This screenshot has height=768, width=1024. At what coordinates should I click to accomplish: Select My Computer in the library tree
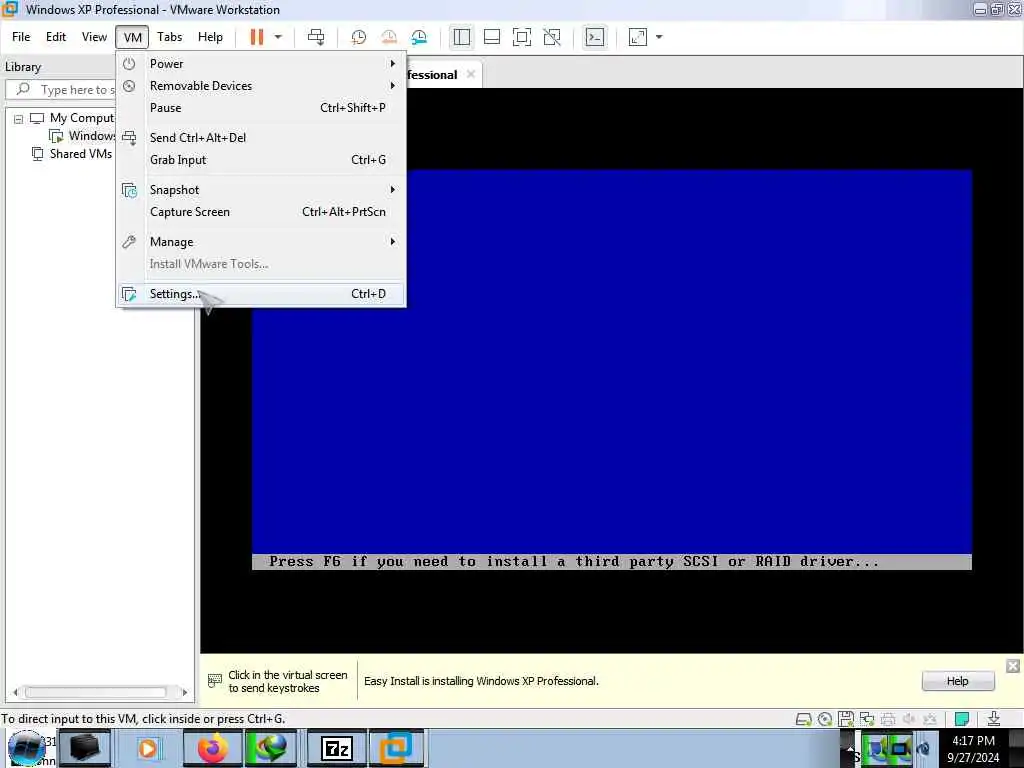(82, 118)
